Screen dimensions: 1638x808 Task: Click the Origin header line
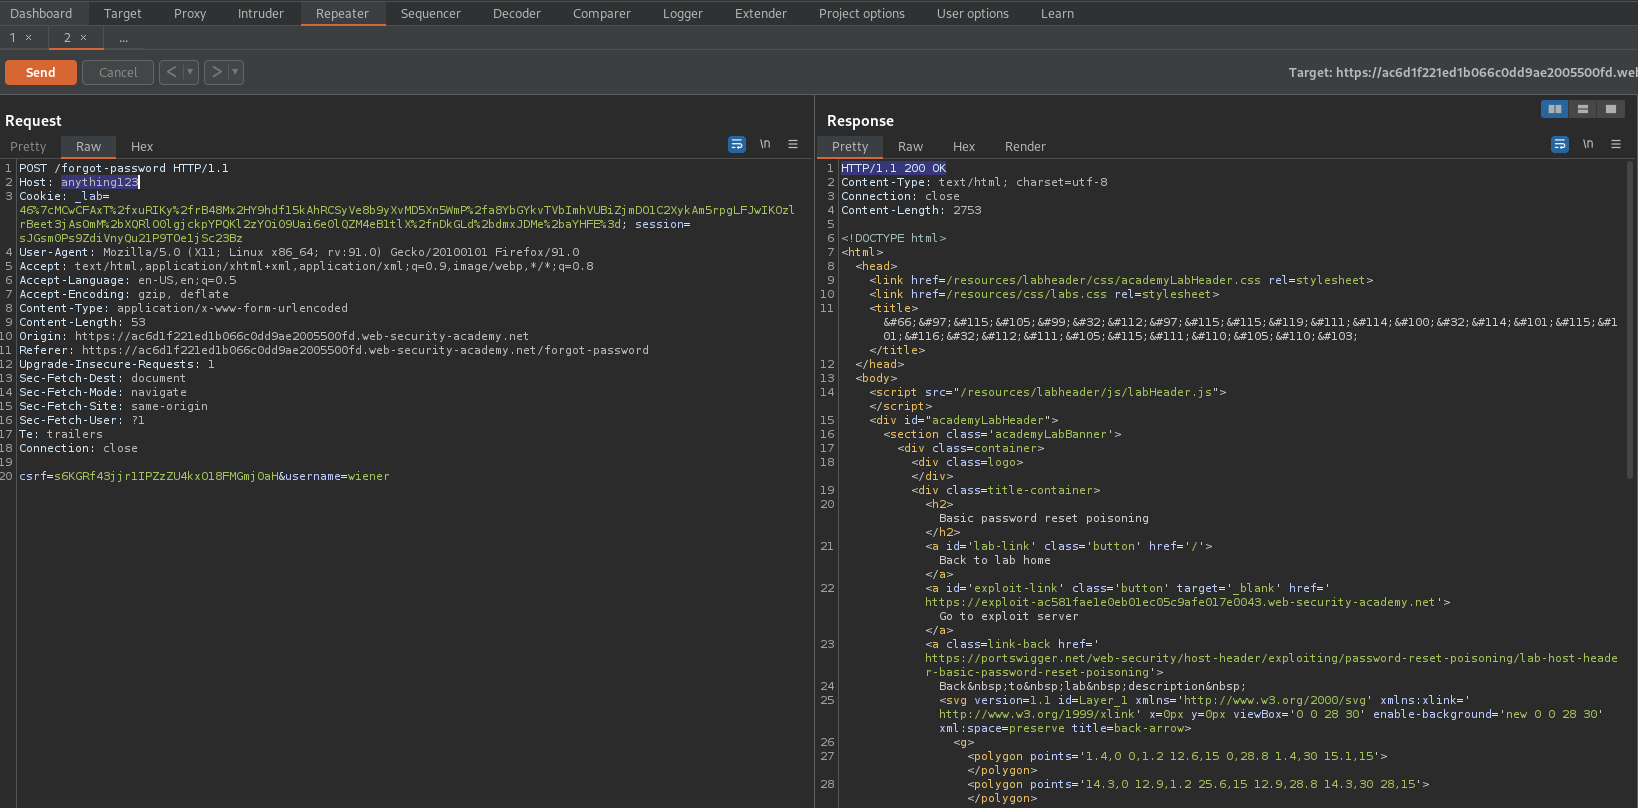[274, 336]
